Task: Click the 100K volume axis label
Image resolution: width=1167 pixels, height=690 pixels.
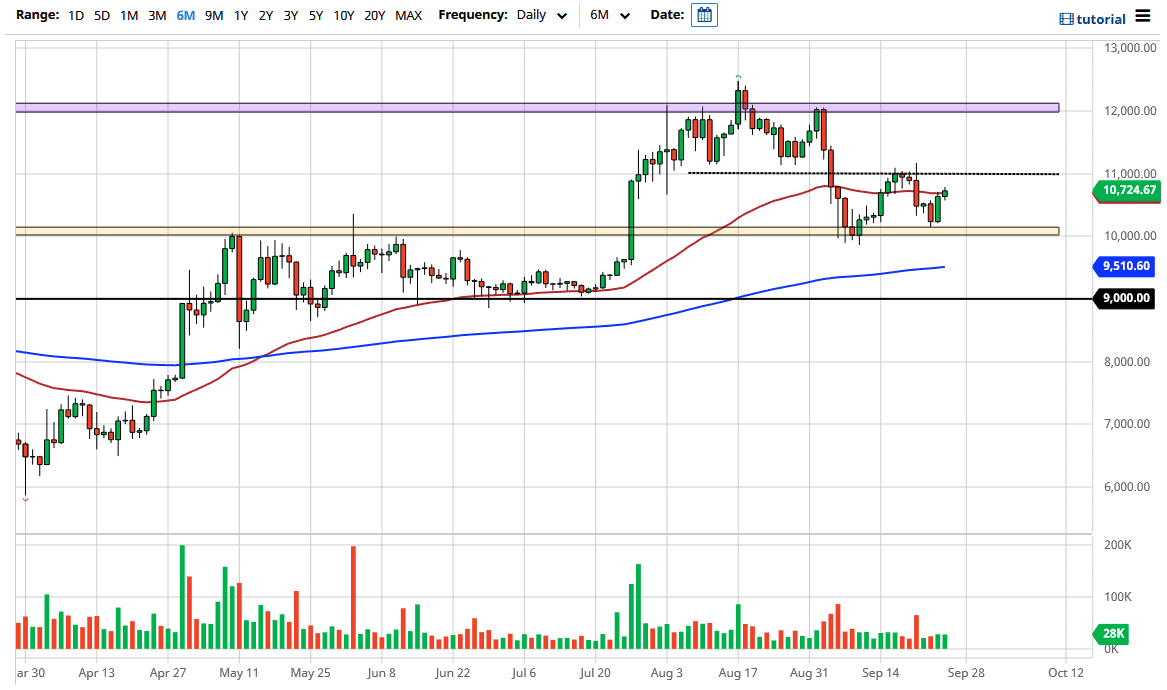Action: point(1117,597)
